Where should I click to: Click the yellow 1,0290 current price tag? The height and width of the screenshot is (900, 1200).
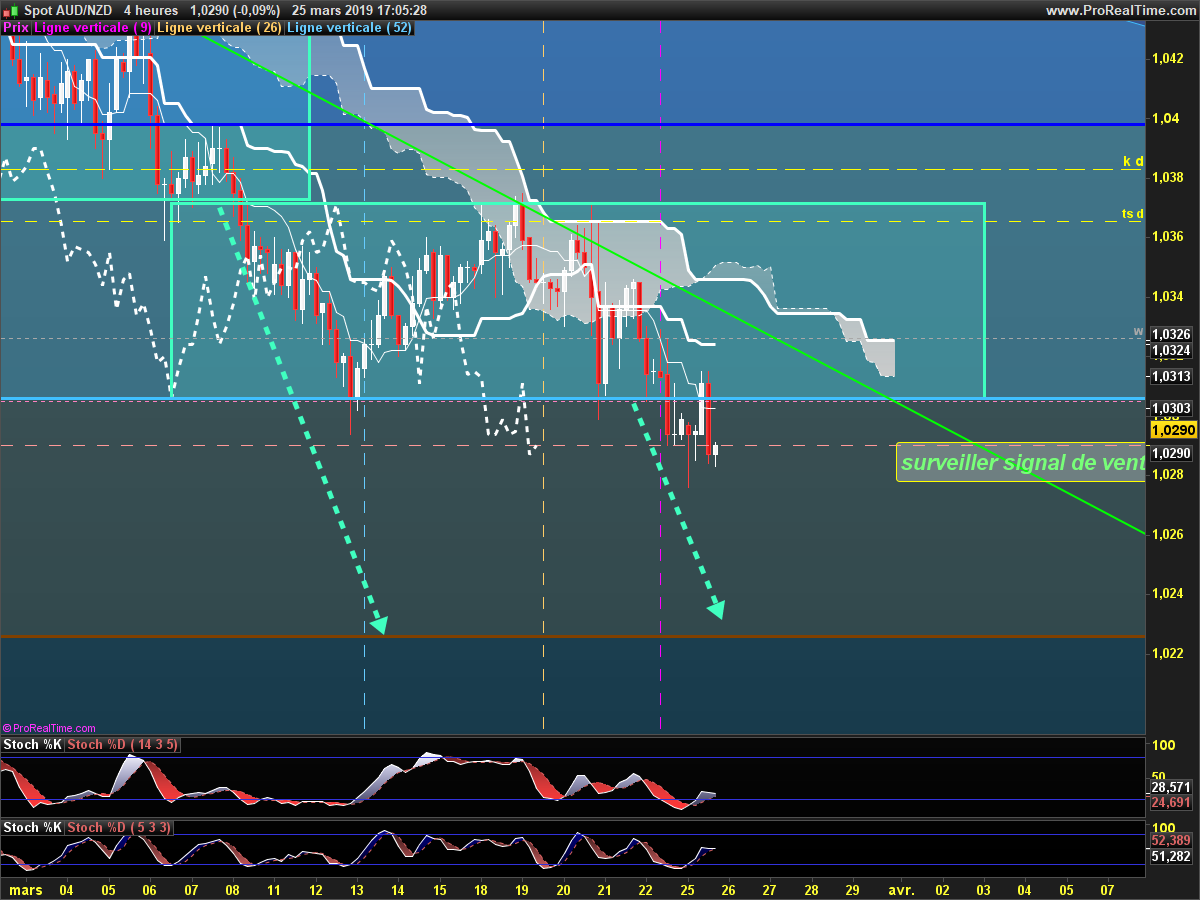click(1172, 429)
